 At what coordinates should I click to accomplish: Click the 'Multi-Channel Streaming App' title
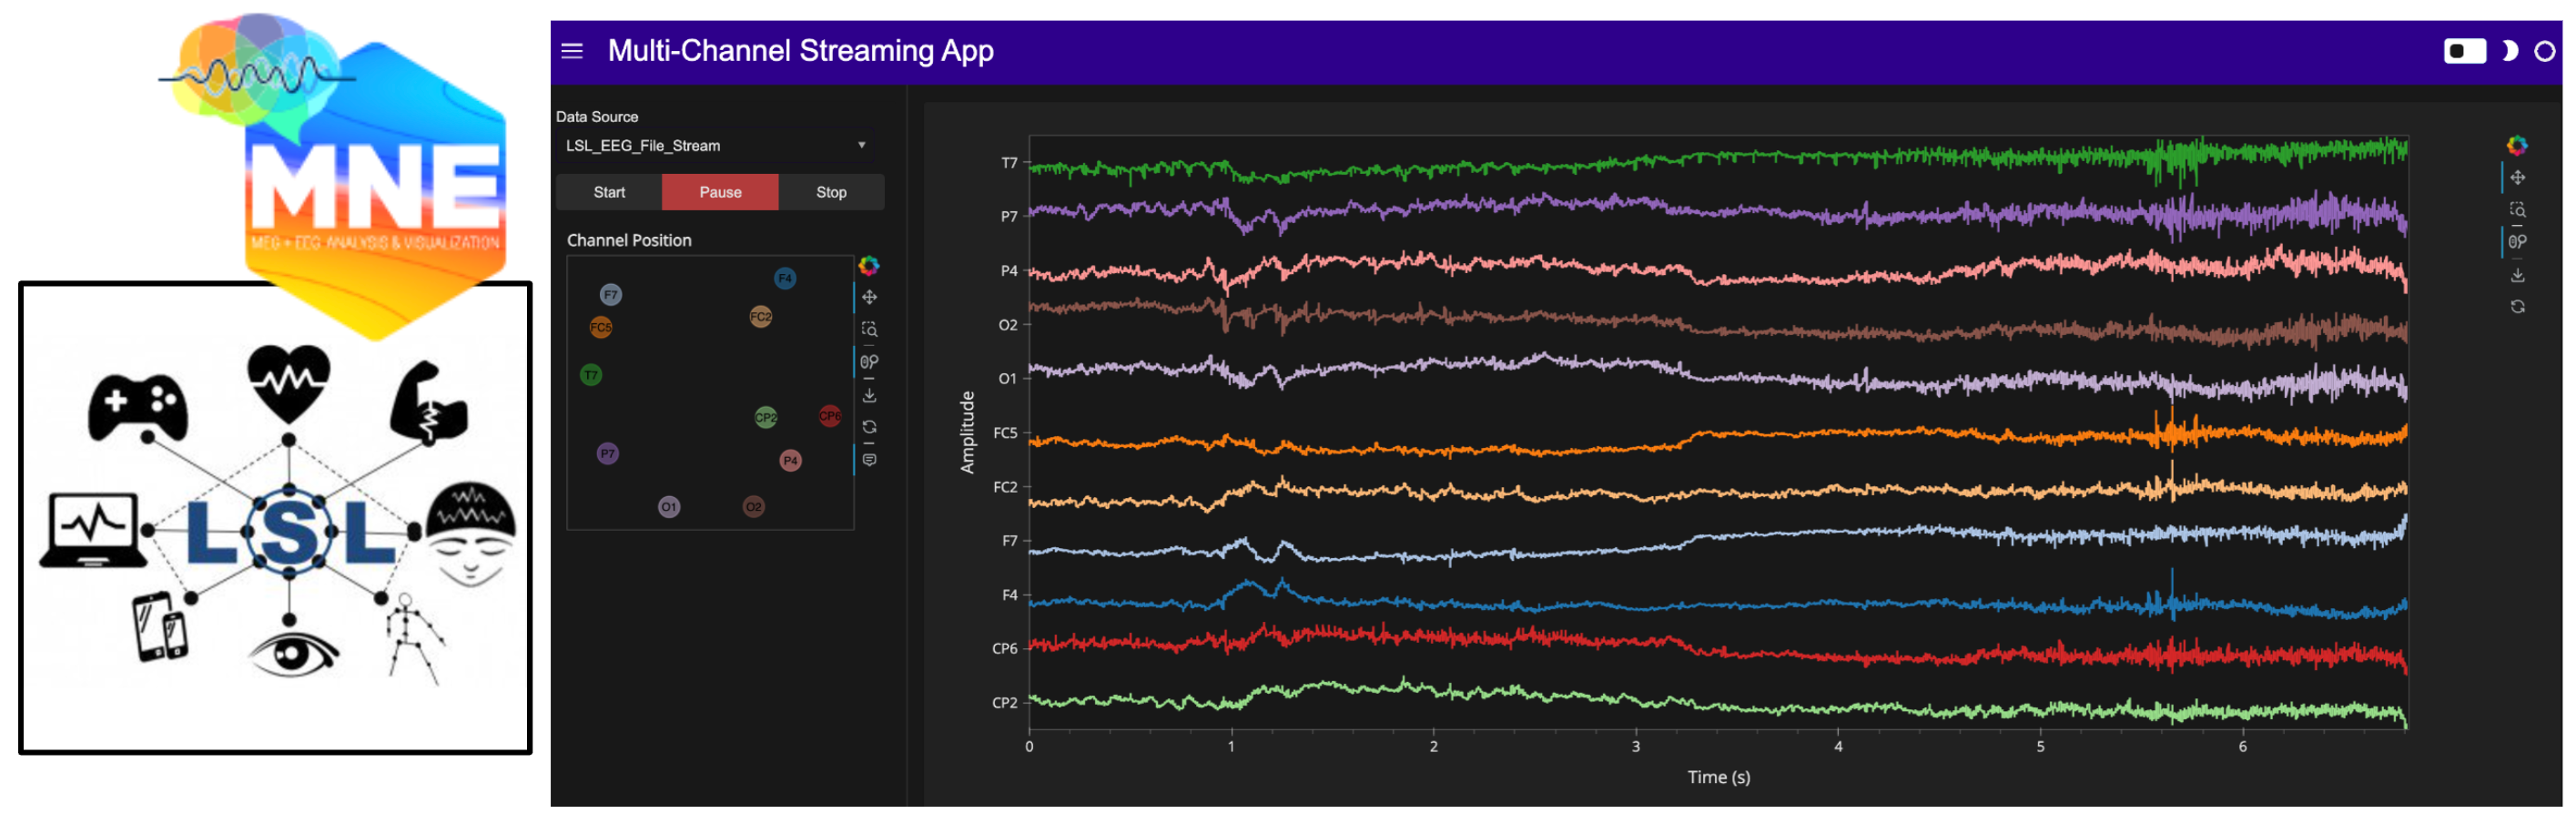tap(800, 51)
